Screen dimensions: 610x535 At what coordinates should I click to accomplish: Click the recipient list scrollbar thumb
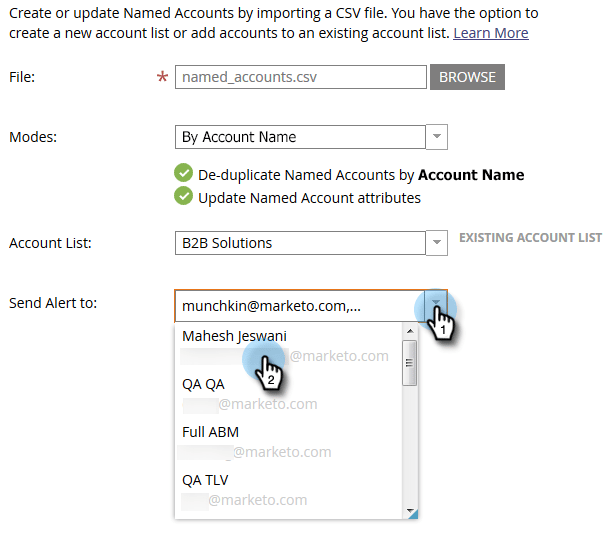click(409, 363)
